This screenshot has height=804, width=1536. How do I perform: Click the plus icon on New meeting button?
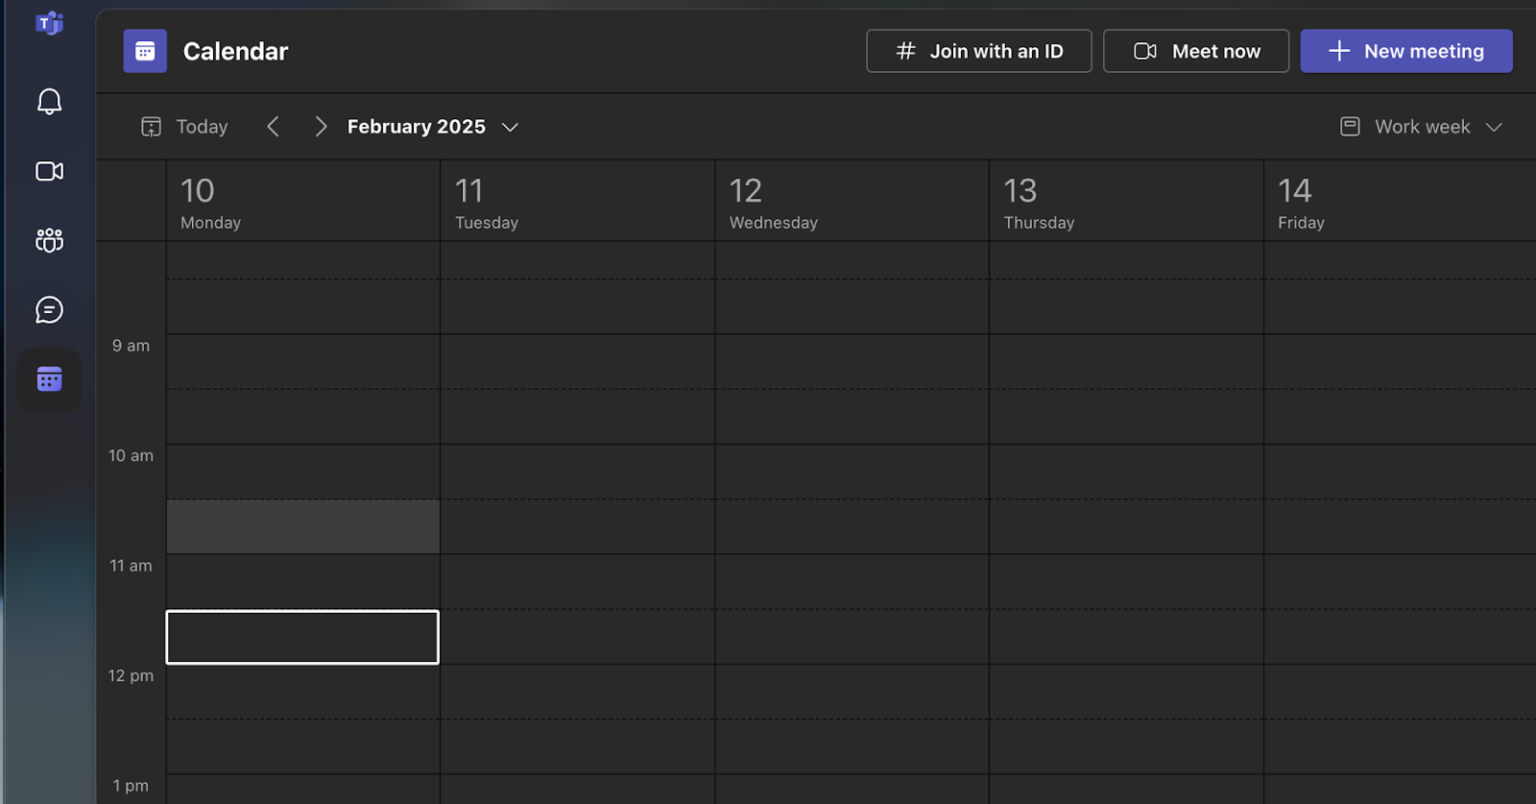pyautogui.click(x=1337, y=50)
